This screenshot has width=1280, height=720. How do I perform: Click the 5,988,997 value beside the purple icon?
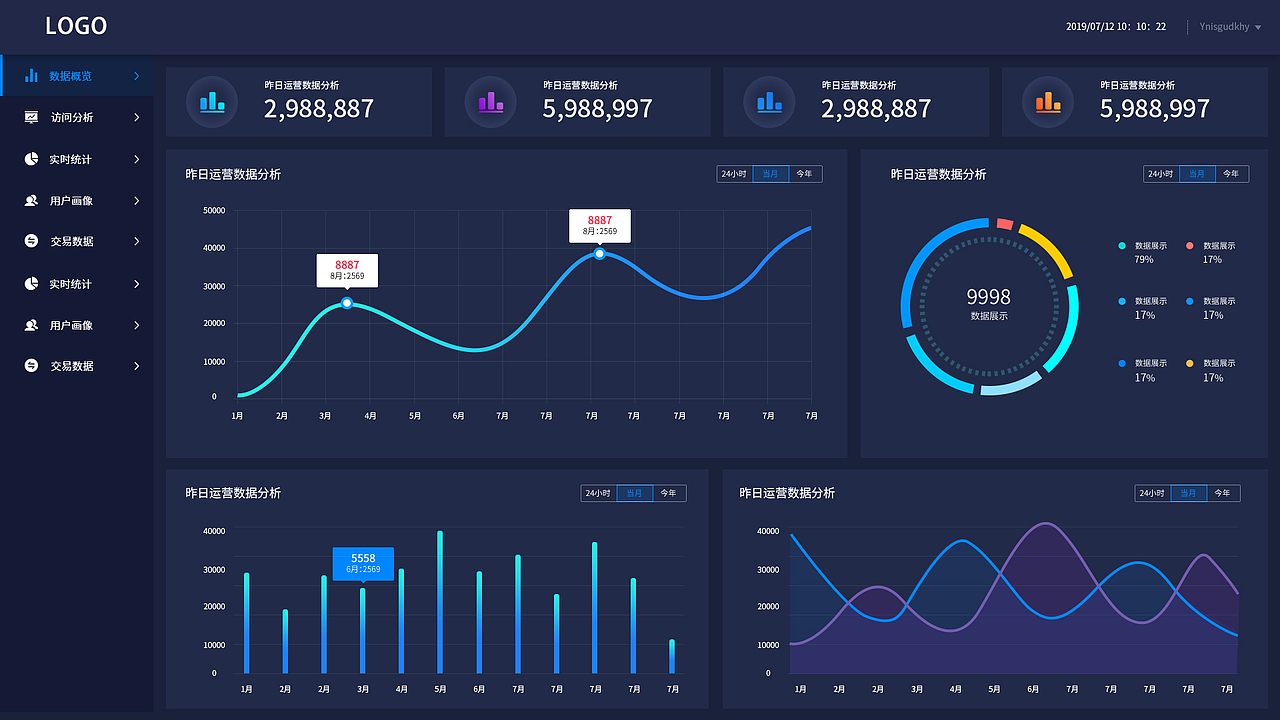pos(598,109)
